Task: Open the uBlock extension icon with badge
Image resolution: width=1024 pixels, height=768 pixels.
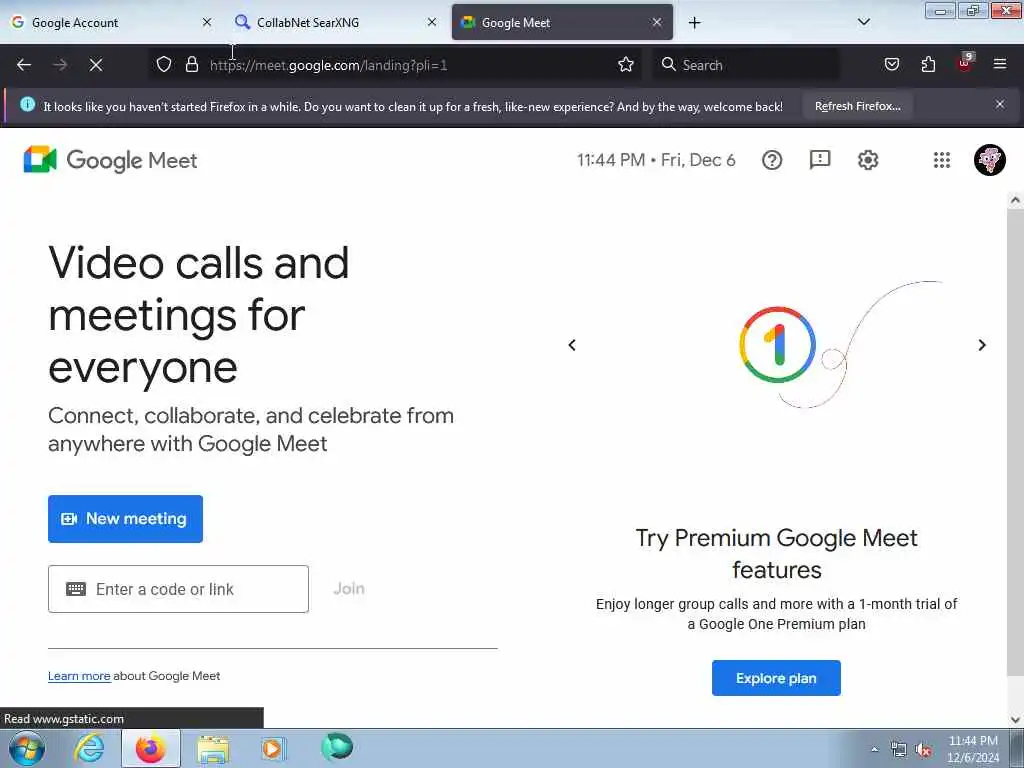Action: [x=965, y=63]
